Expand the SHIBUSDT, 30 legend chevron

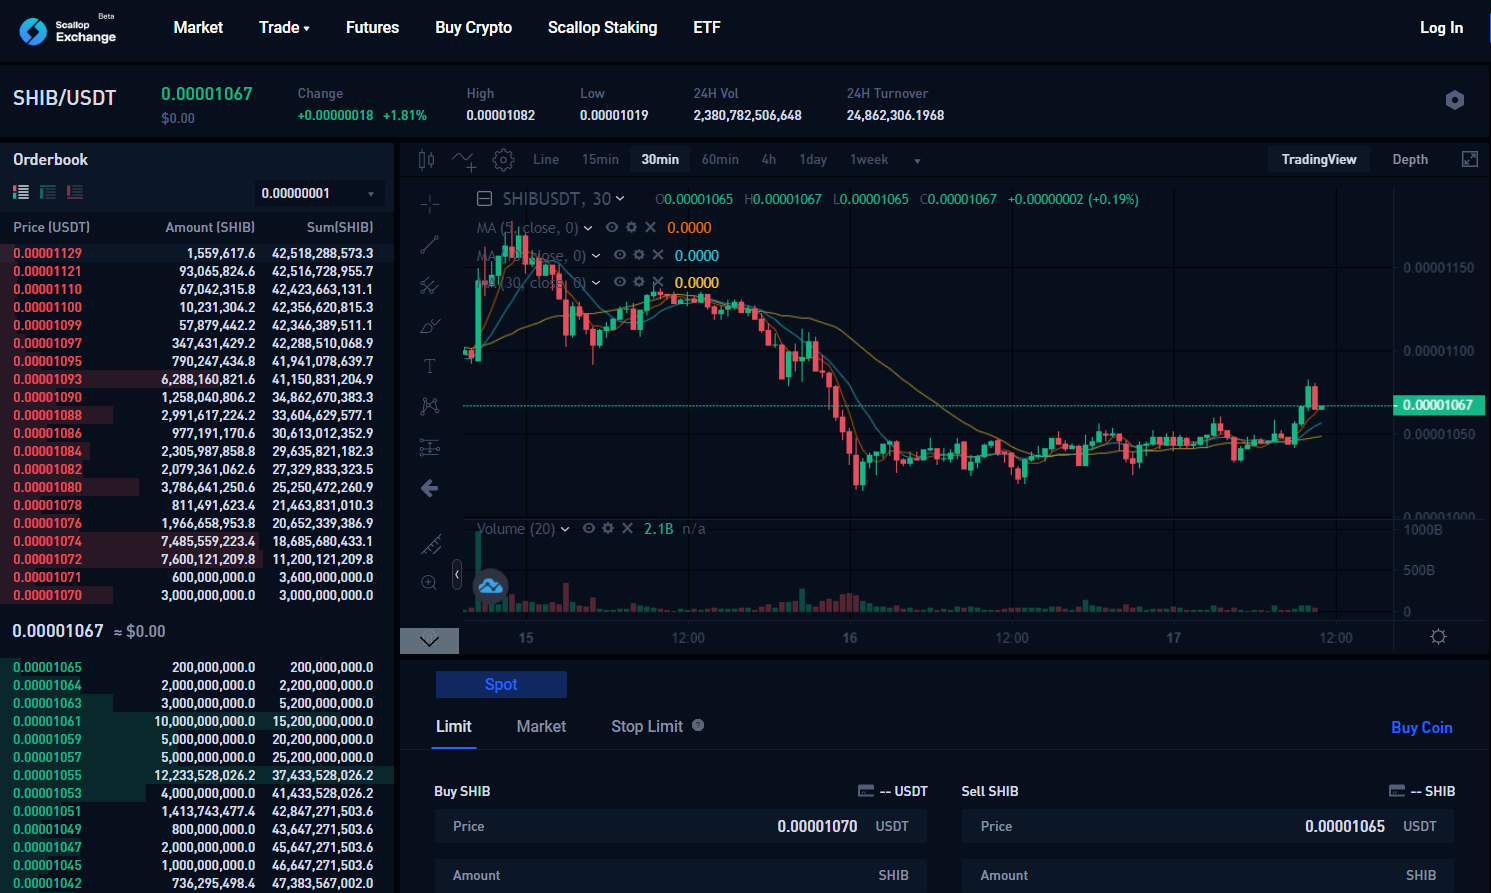coord(620,199)
